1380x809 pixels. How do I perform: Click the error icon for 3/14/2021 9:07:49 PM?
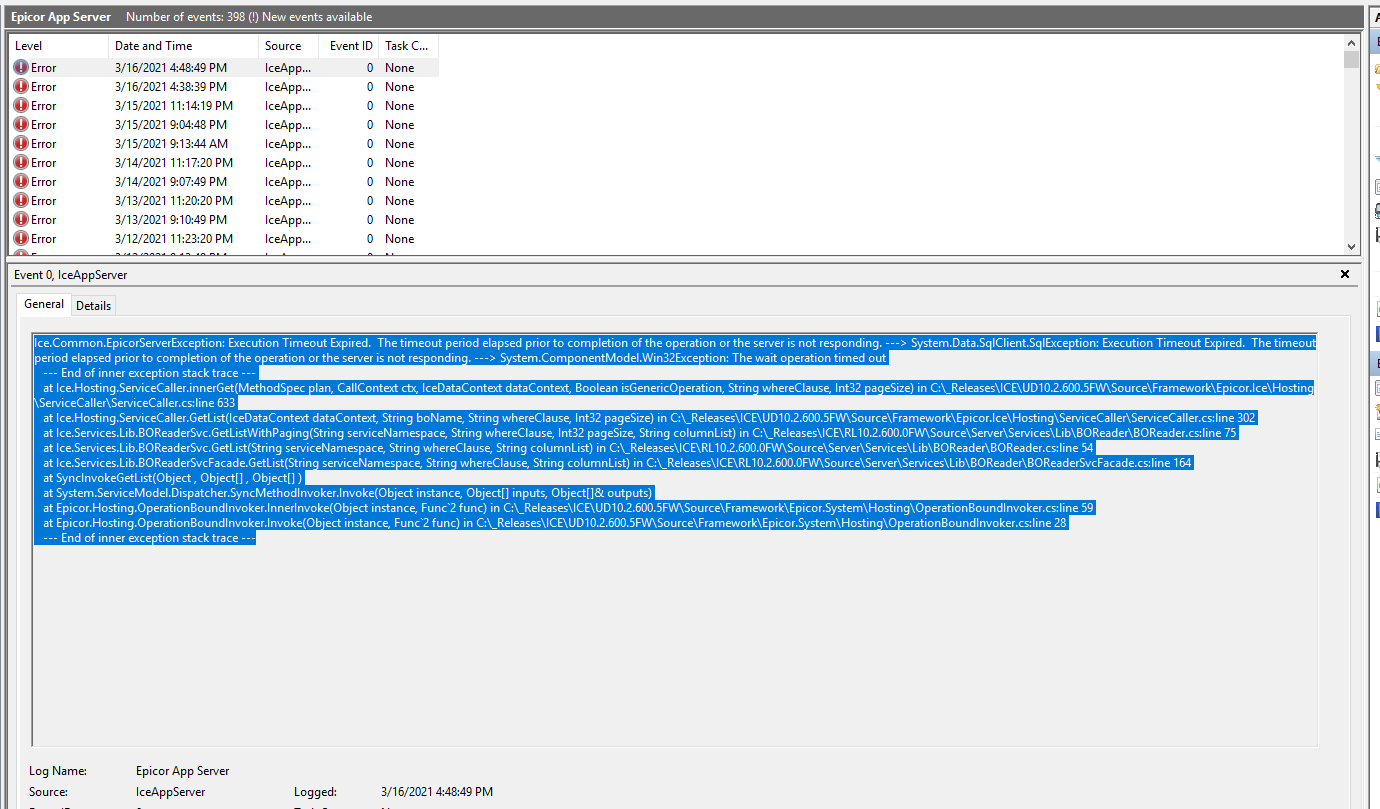[21, 182]
